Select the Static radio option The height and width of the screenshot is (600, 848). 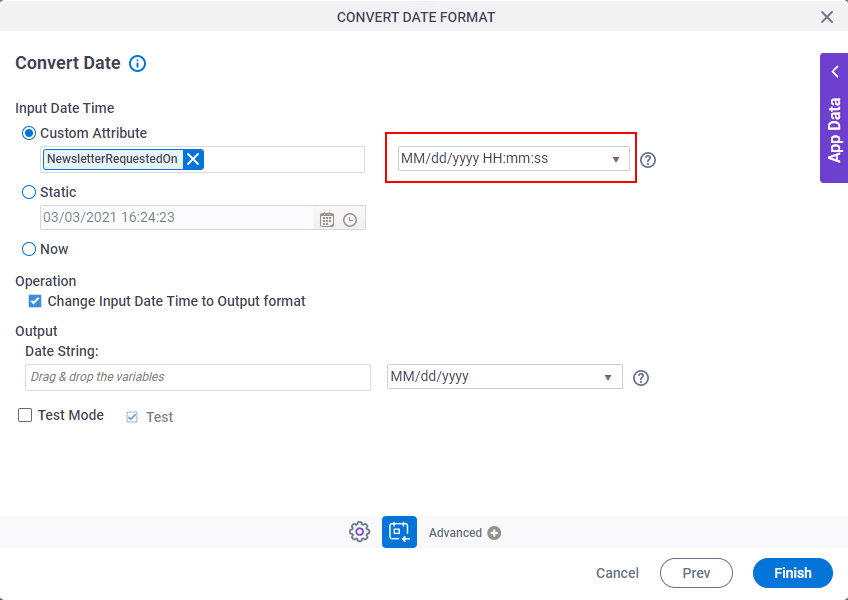(29, 192)
